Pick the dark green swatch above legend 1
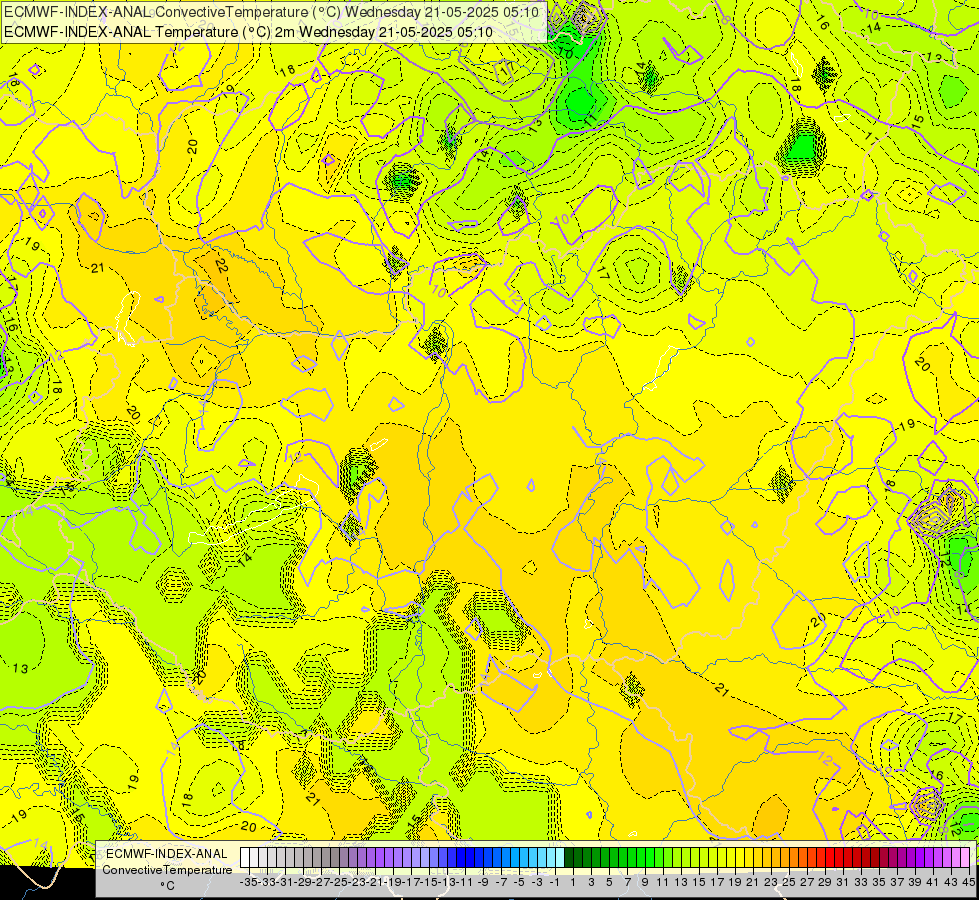This screenshot has width=979, height=900. point(569,858)
